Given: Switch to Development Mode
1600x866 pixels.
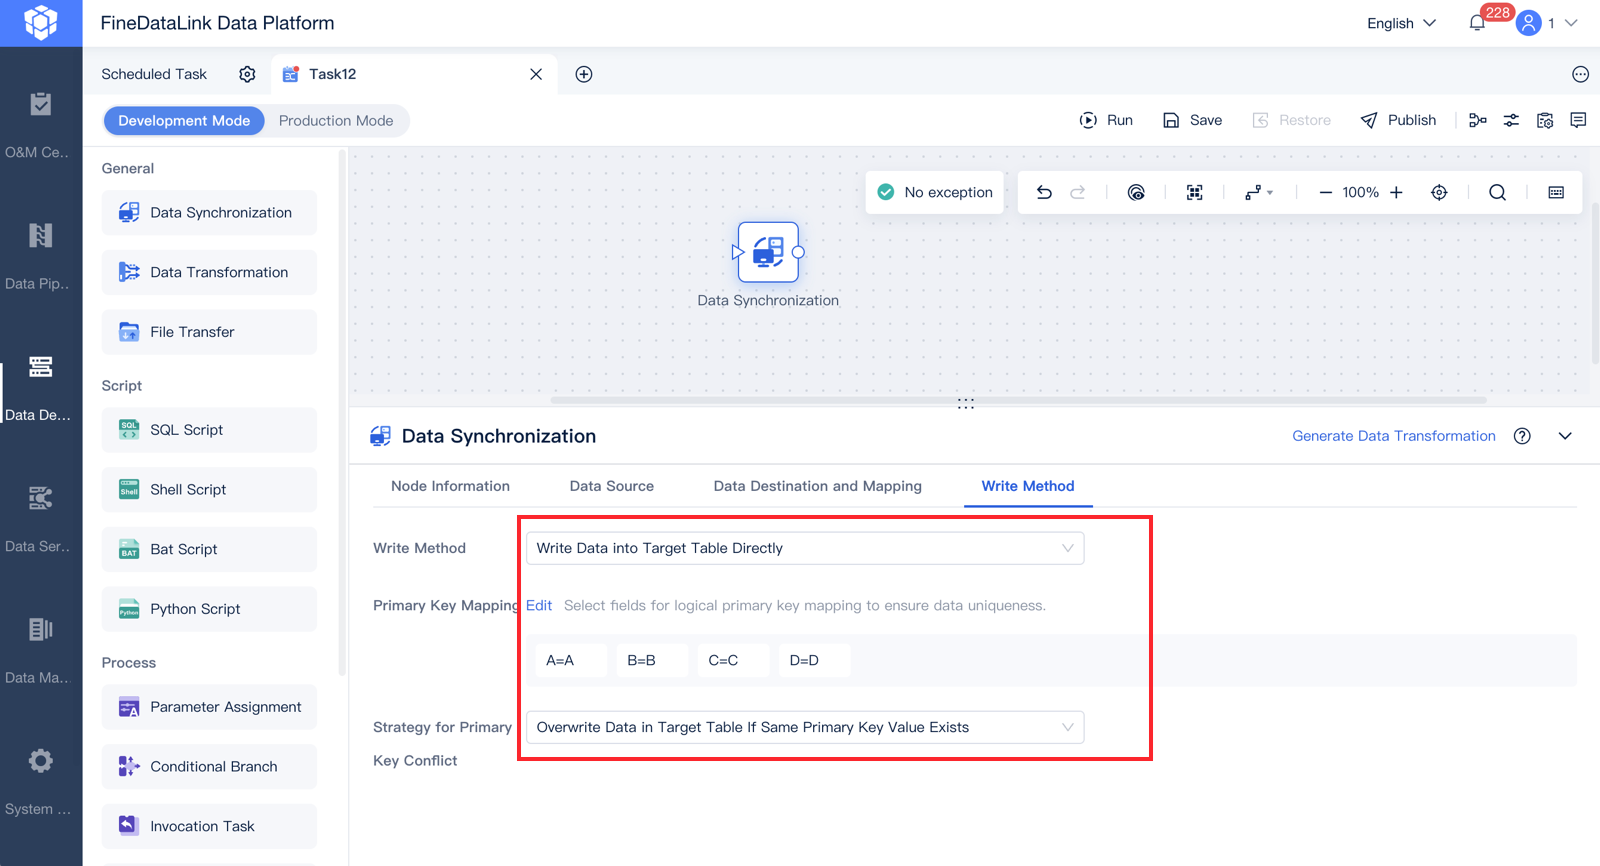Looking at the screenshot, I should (184, 121).
